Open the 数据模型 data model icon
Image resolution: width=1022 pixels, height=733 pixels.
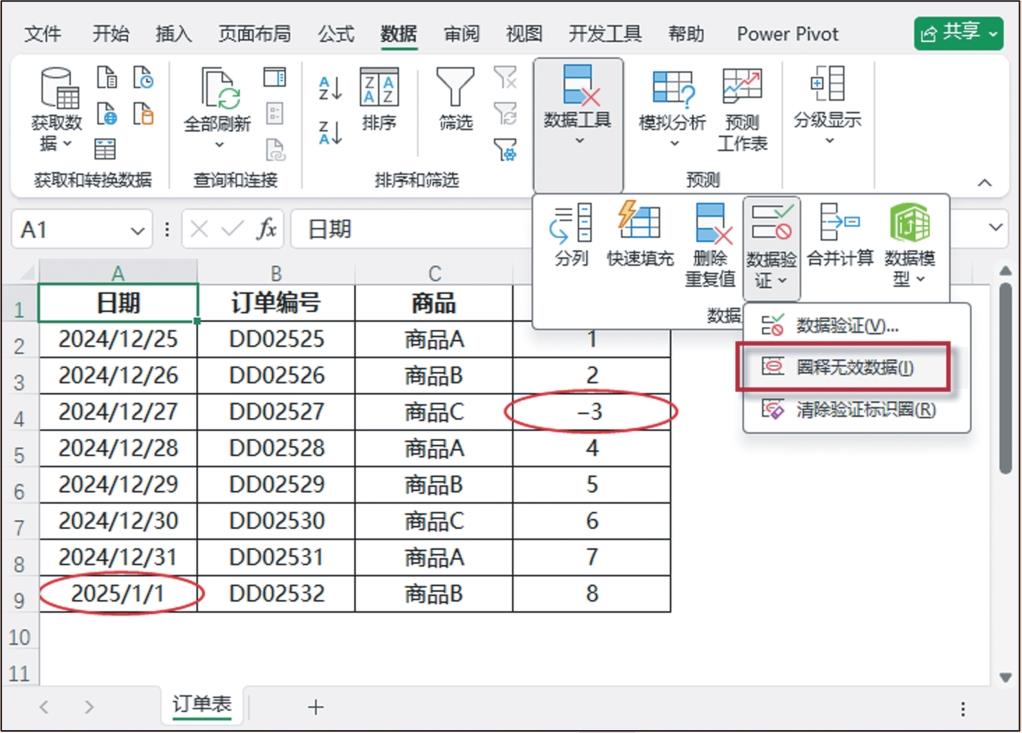(x=909, y=222)
